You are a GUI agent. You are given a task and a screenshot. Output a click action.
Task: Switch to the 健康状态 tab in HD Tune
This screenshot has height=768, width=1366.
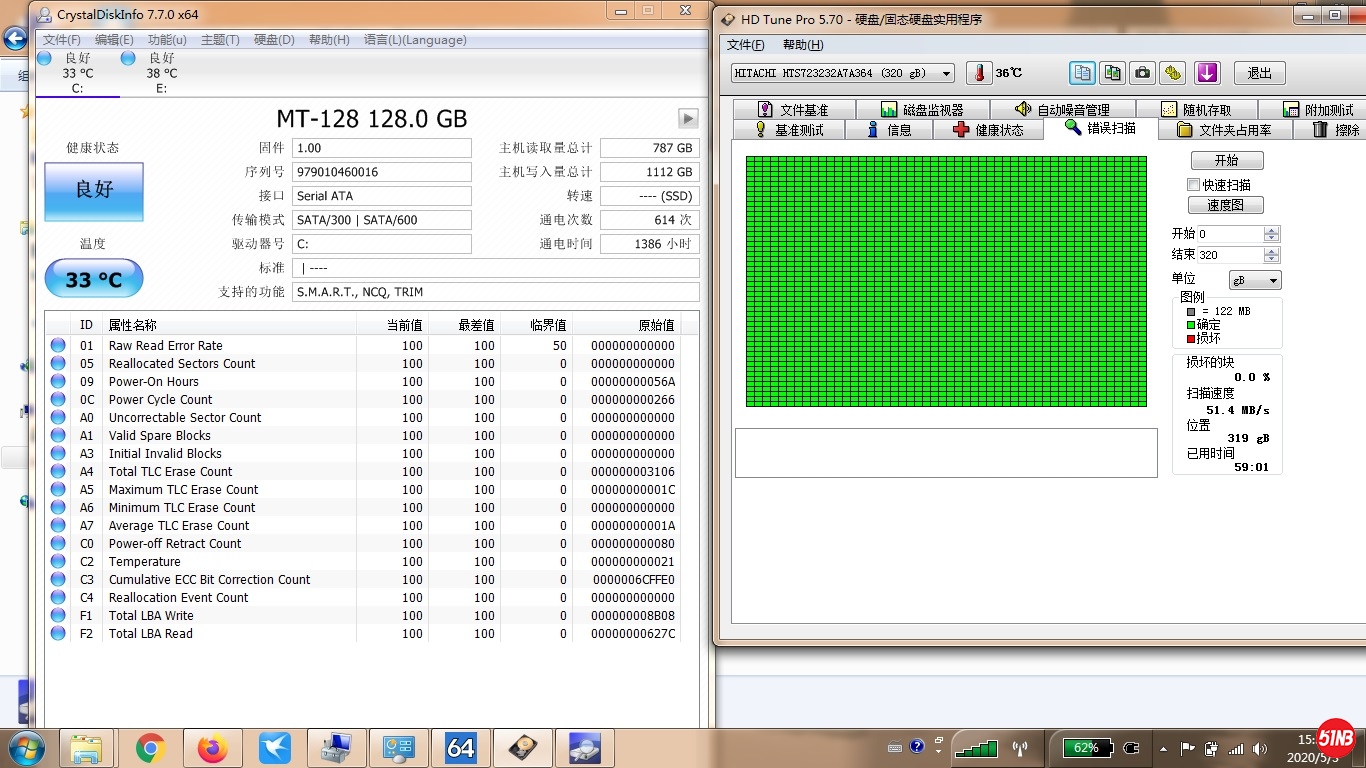coord(988,130)
